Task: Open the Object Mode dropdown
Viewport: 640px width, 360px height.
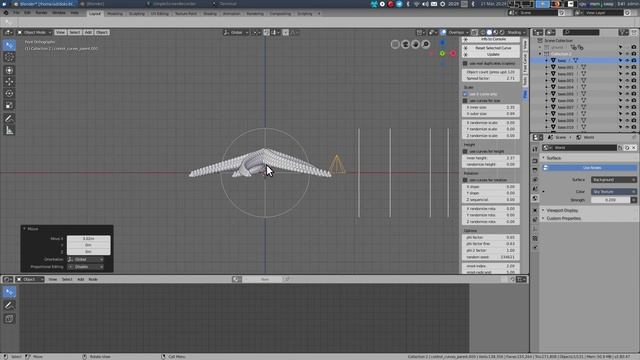Action: pyautogui.click(x=34, y=32)
